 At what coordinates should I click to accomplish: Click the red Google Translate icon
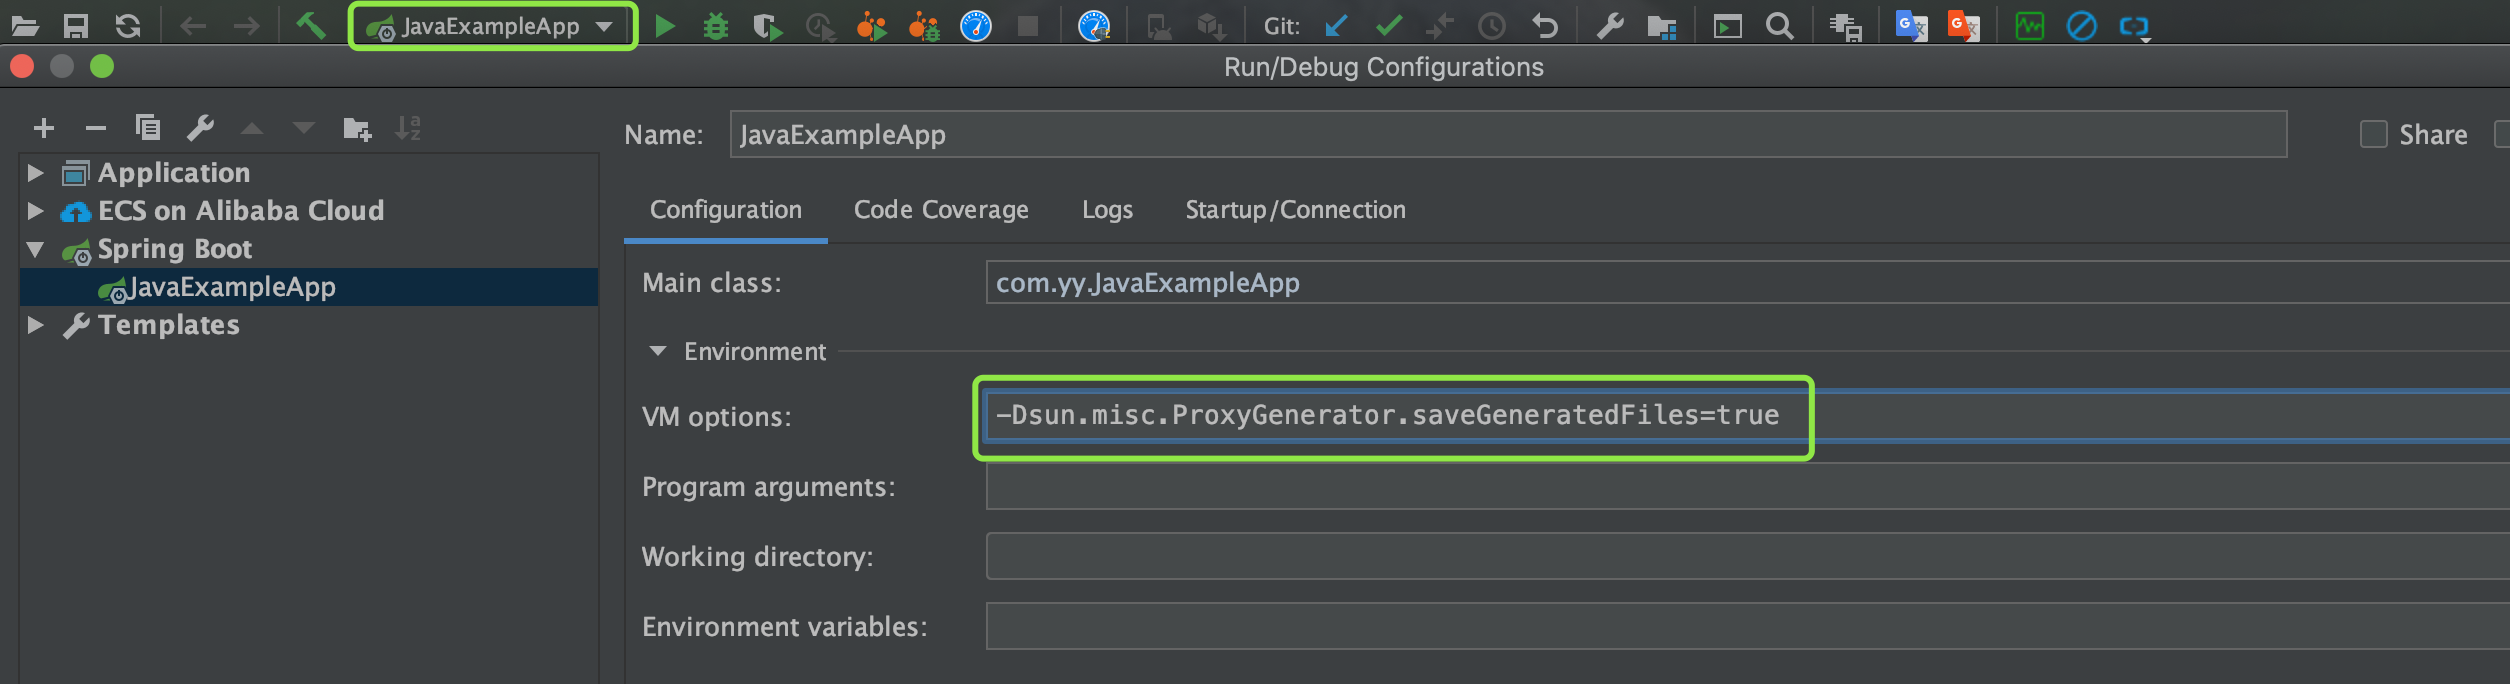1964,26
